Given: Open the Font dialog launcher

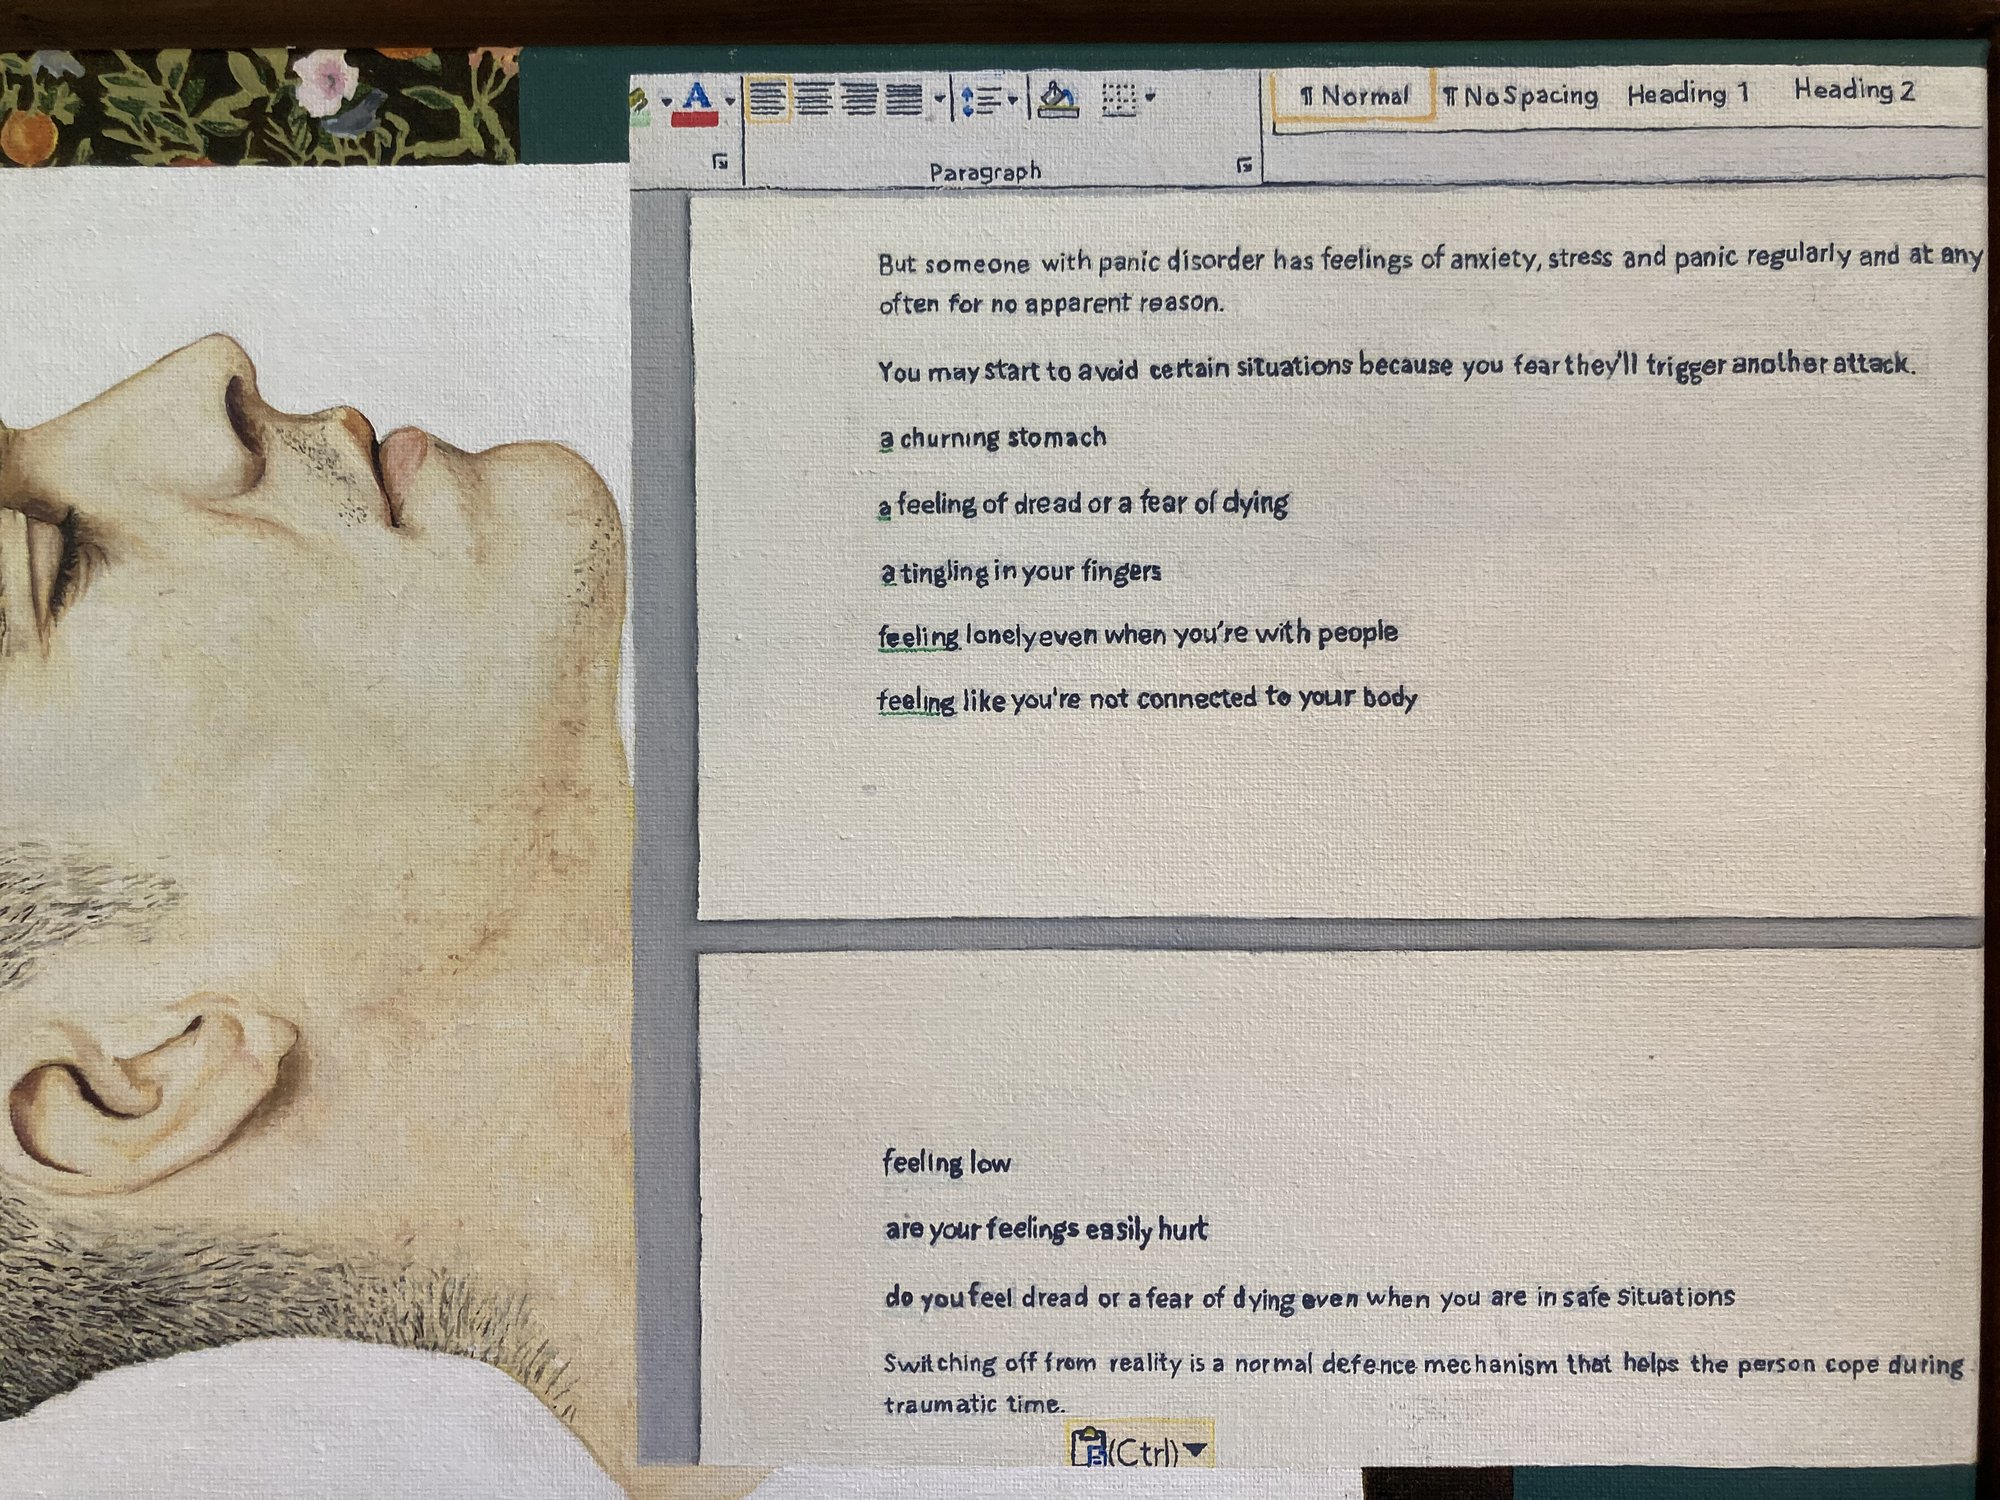Looking at the screenshot, I should tap(720, 162).
